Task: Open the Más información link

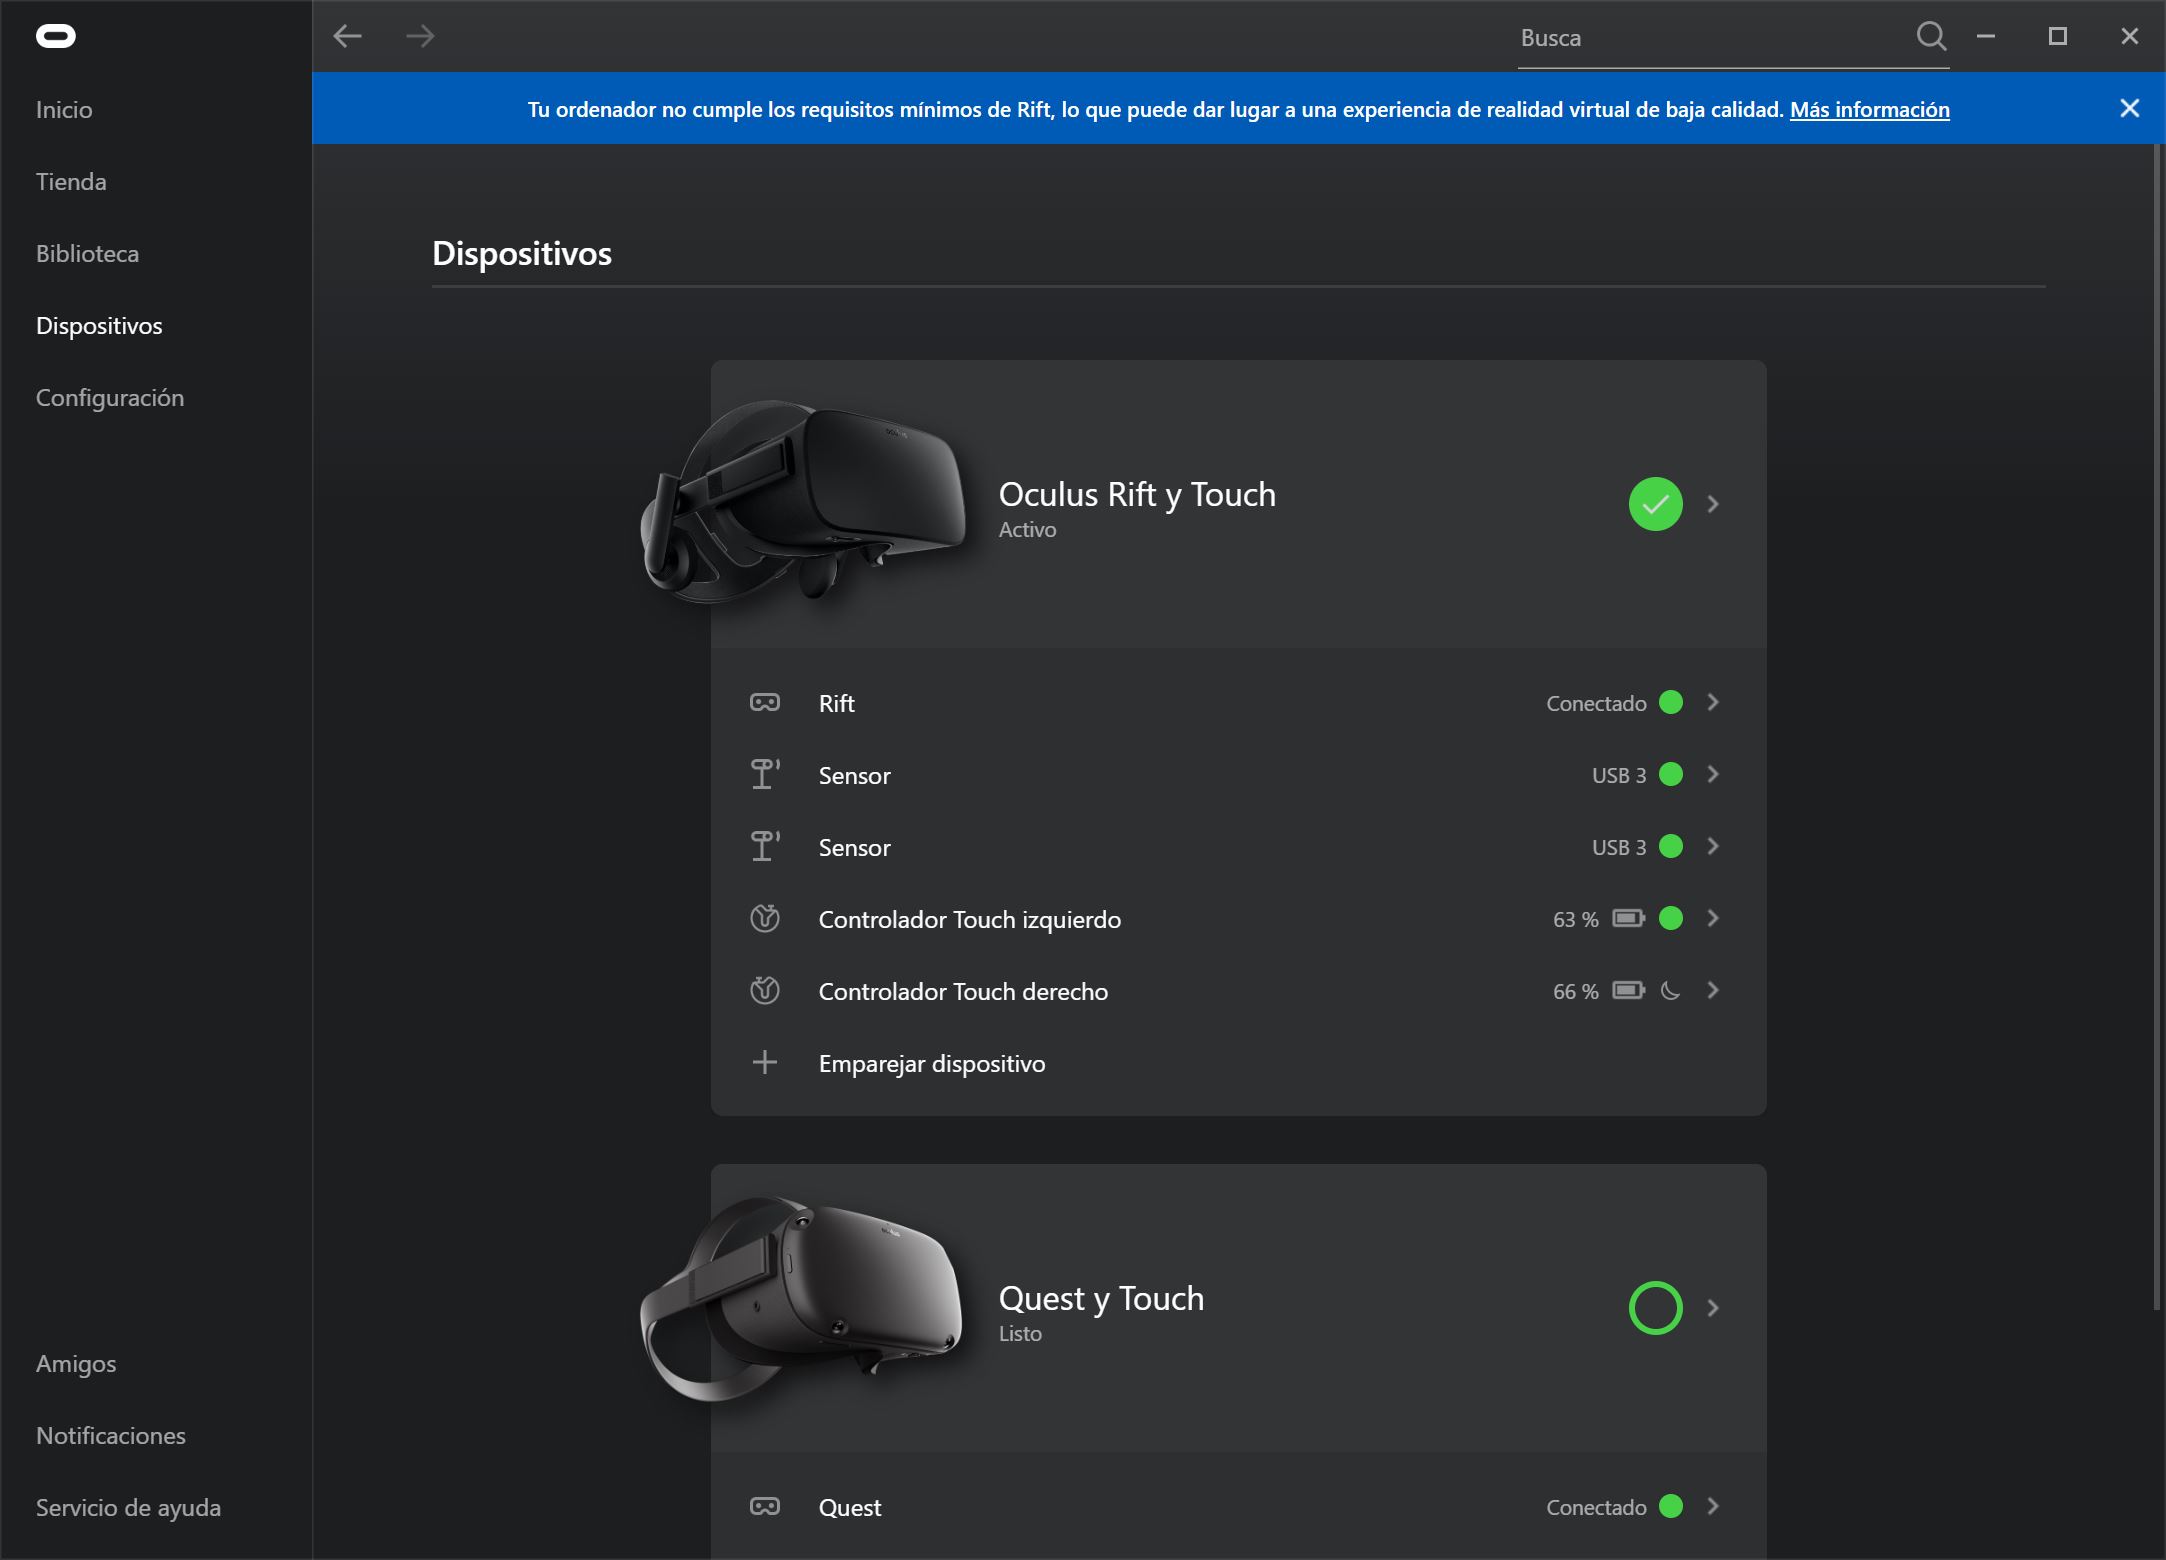Action: coord(1869,110)
